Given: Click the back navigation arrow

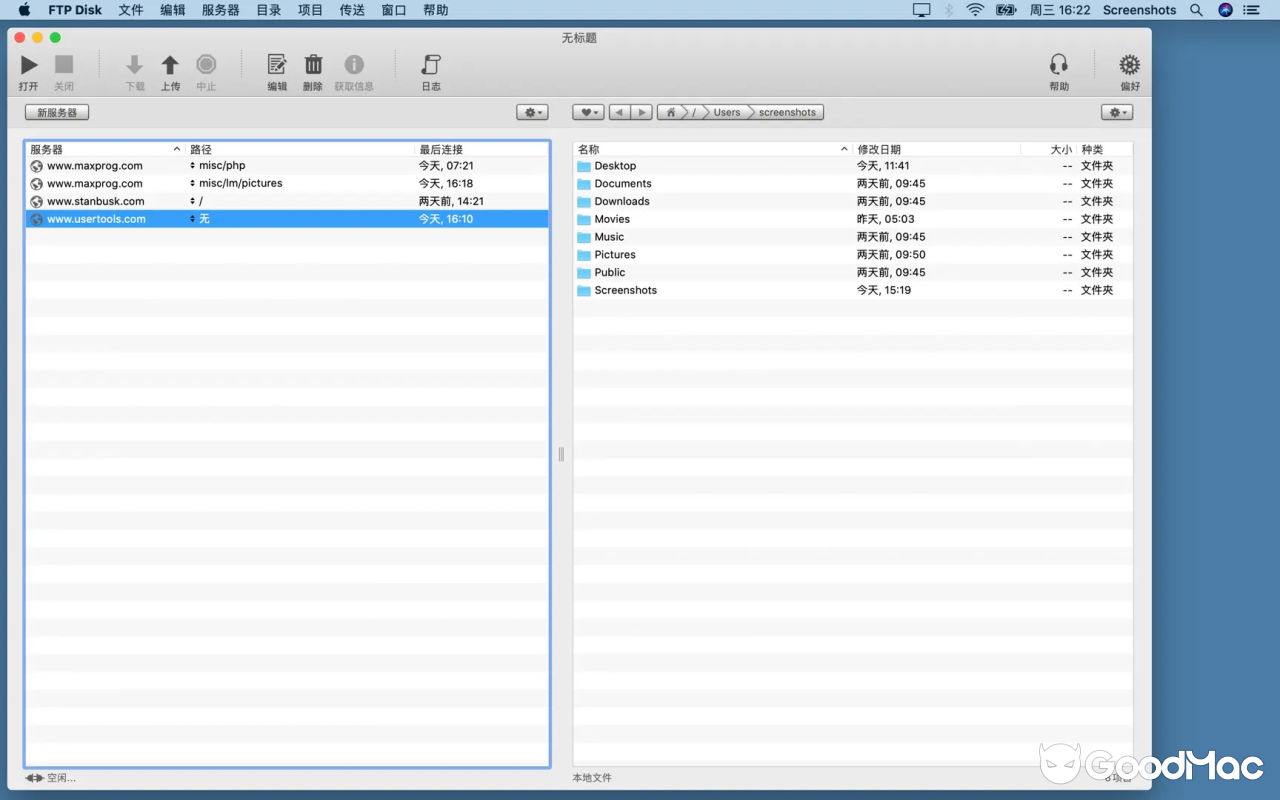Looking at the screenshot, I should tap(620, 112).
